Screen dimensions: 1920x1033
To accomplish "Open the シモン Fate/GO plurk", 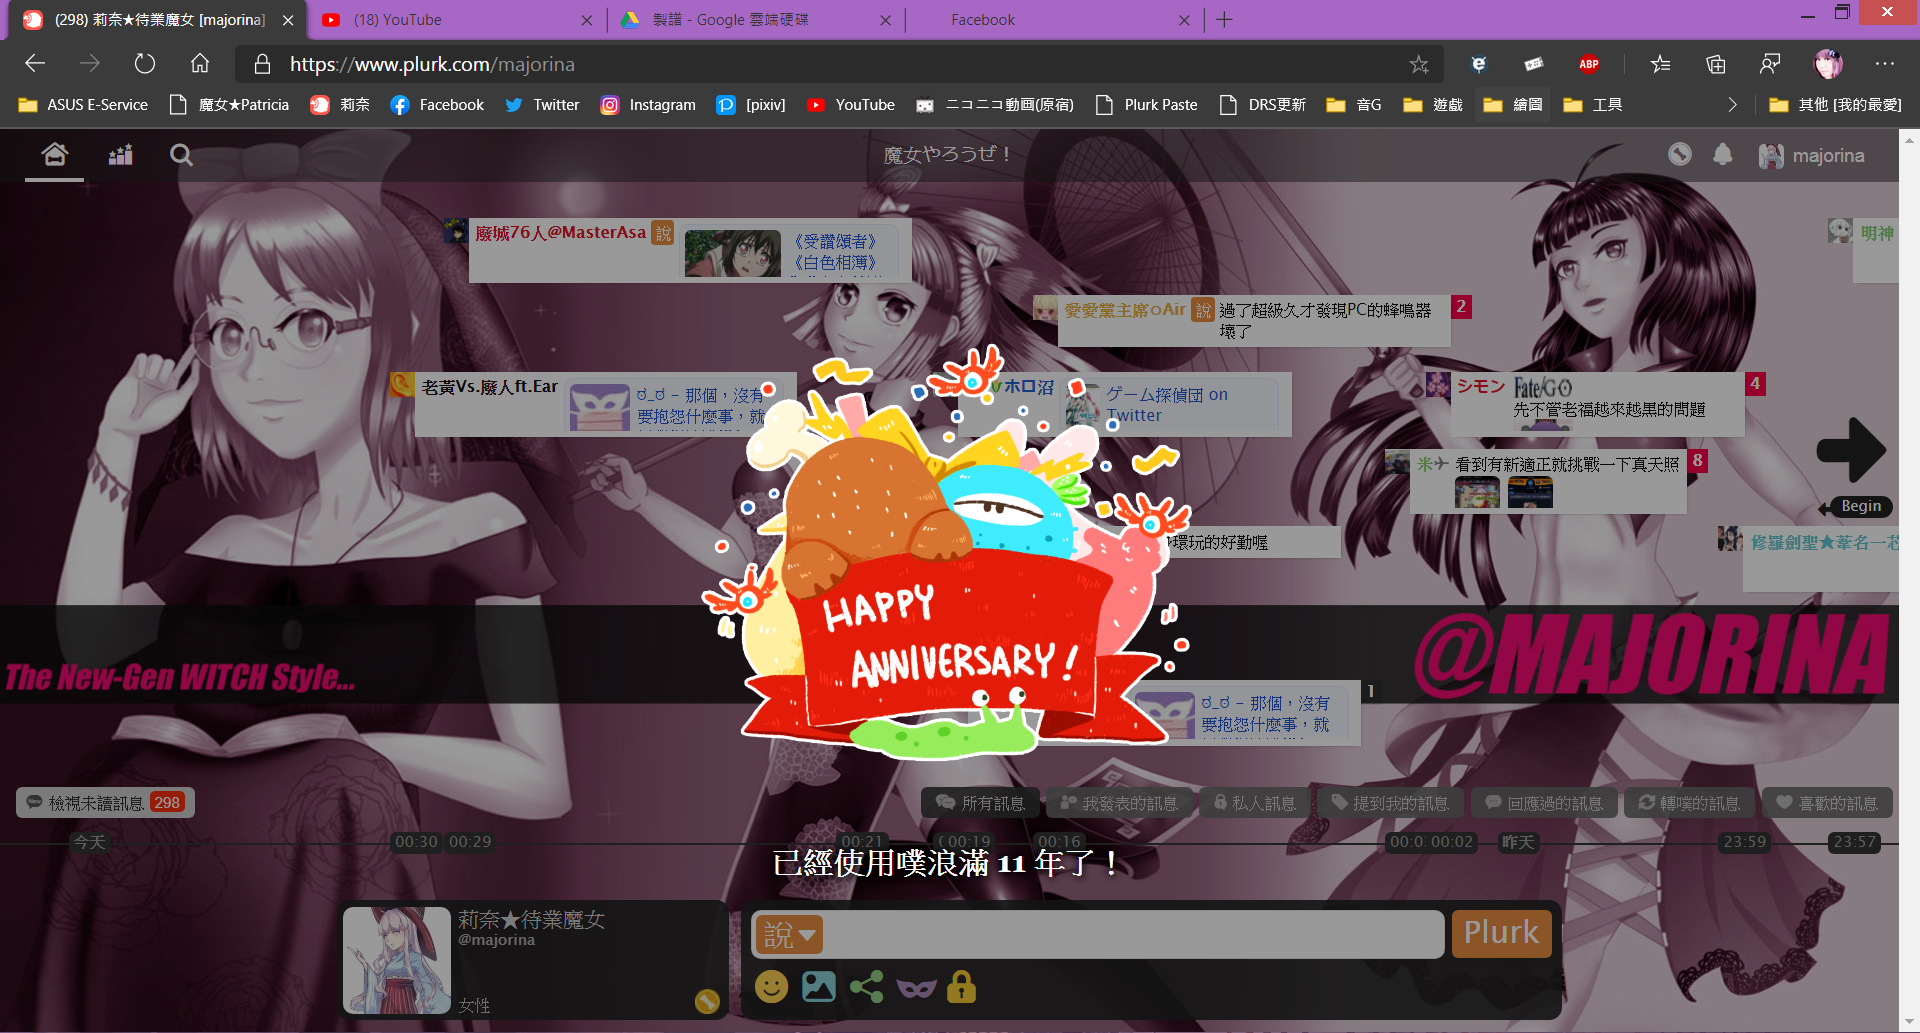I will [1597, 404].
